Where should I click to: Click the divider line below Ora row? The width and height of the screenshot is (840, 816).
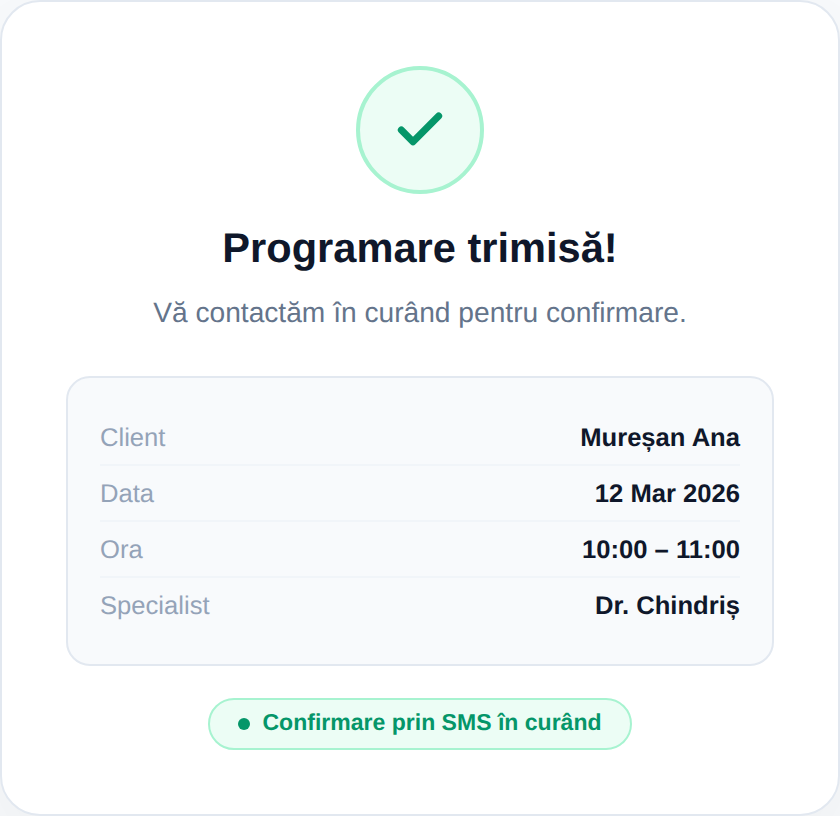(x=420, y=577)
